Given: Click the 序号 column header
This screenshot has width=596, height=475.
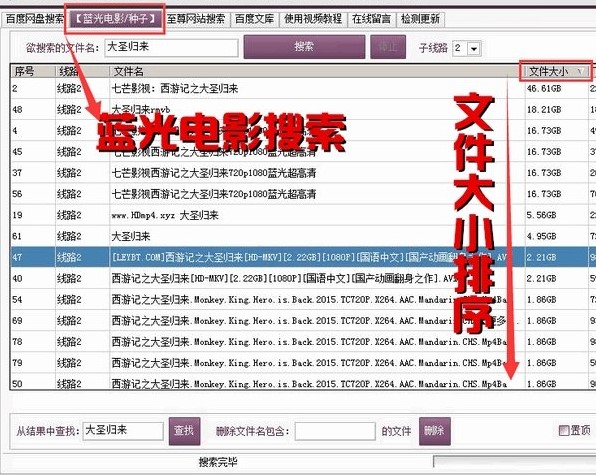Looking at the screenshot, I should coord(33,71).
